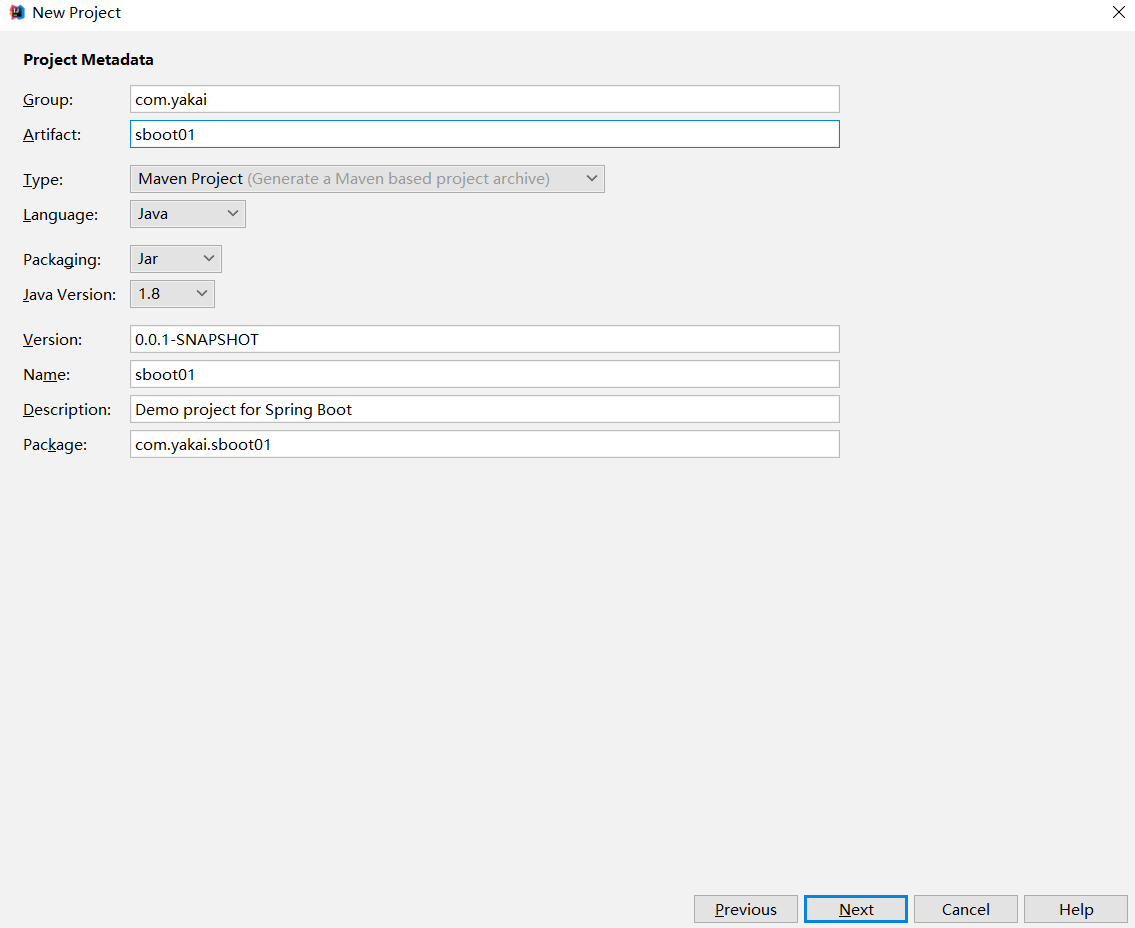Select the Name input field
Viewport: 1135px width, 928px height.
(x=484, y=374)
